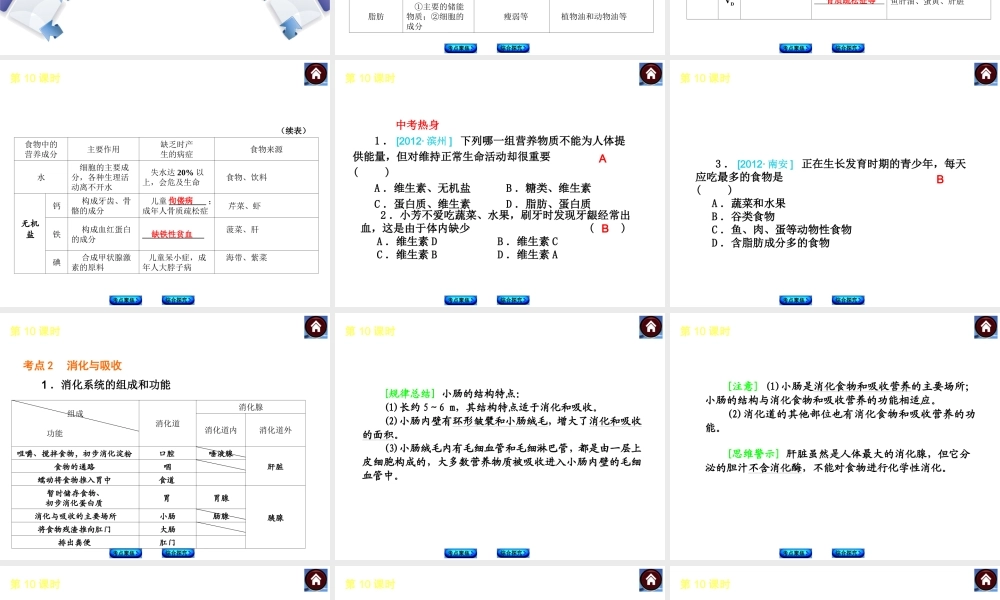Click home icon on bottom-row left partial slide
The width and height of the screenshot is (1000, 600).
(x=316, y=580)
